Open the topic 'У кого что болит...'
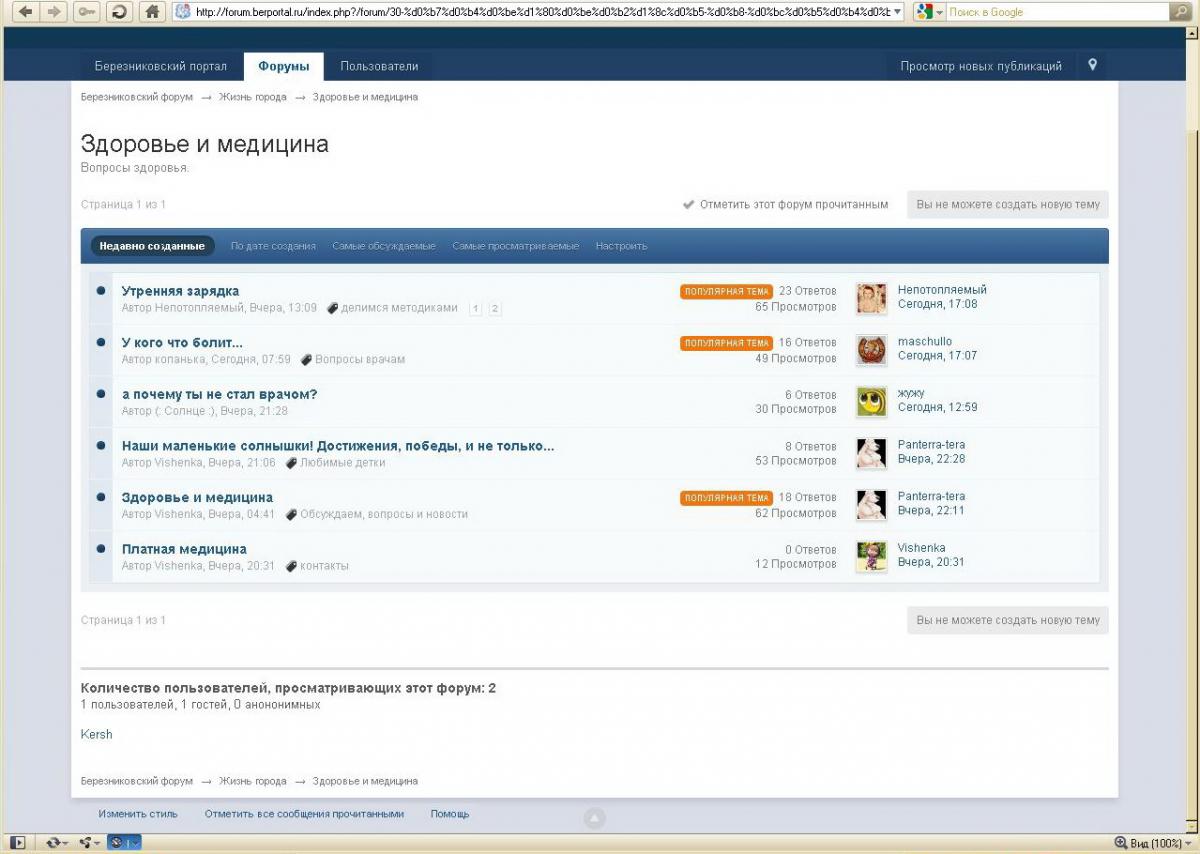Viewport: 1200px width, 854px height. pyautogui.click(x=182, y=343)
